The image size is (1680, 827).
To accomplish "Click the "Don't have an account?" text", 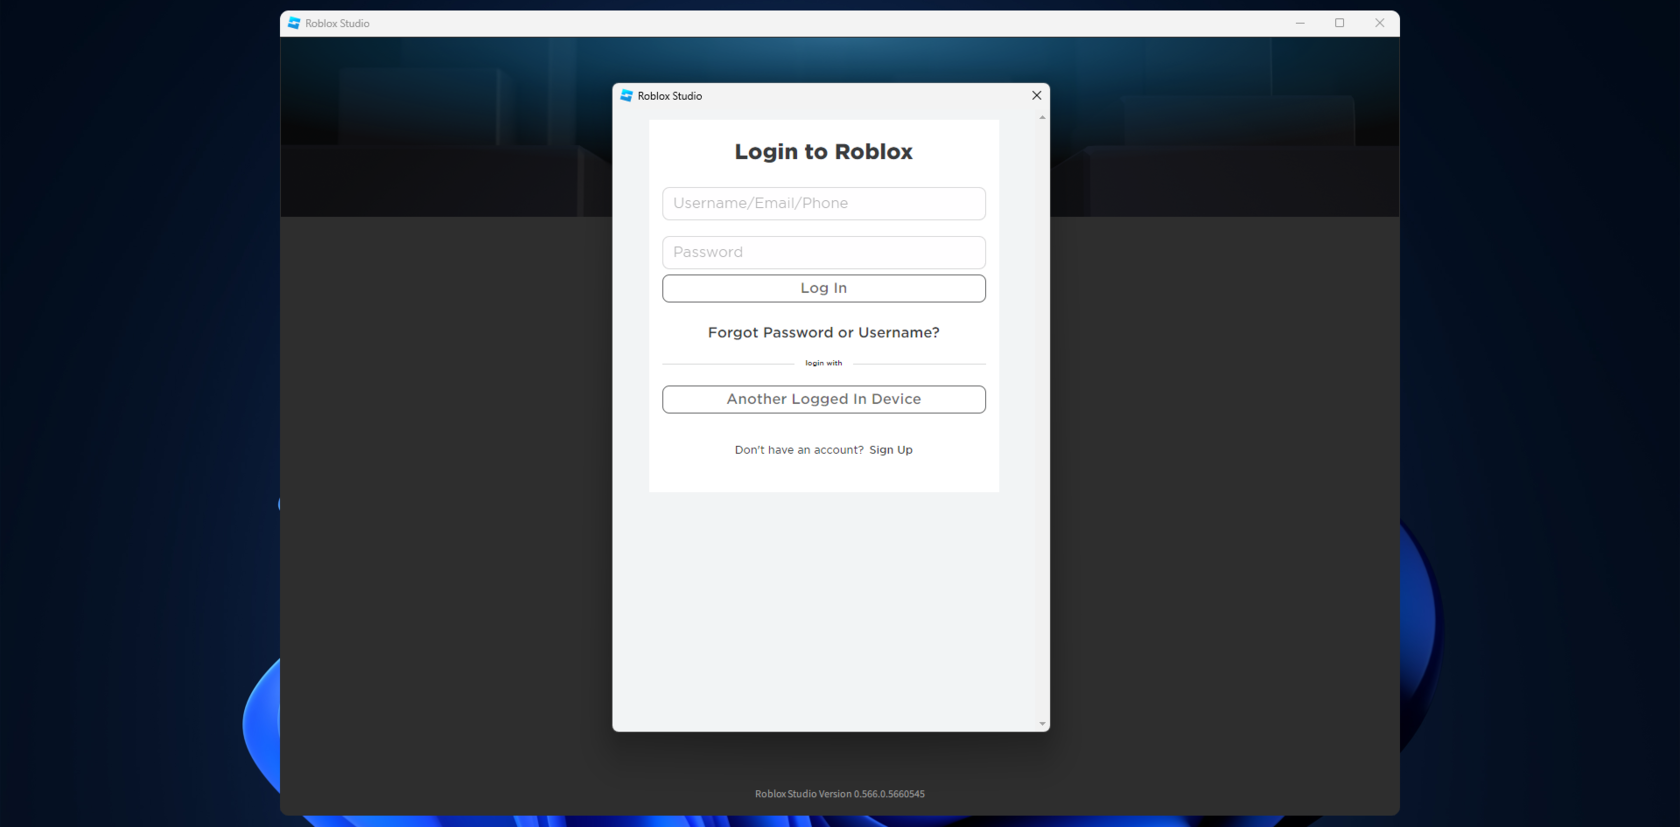I will point(799,450).
